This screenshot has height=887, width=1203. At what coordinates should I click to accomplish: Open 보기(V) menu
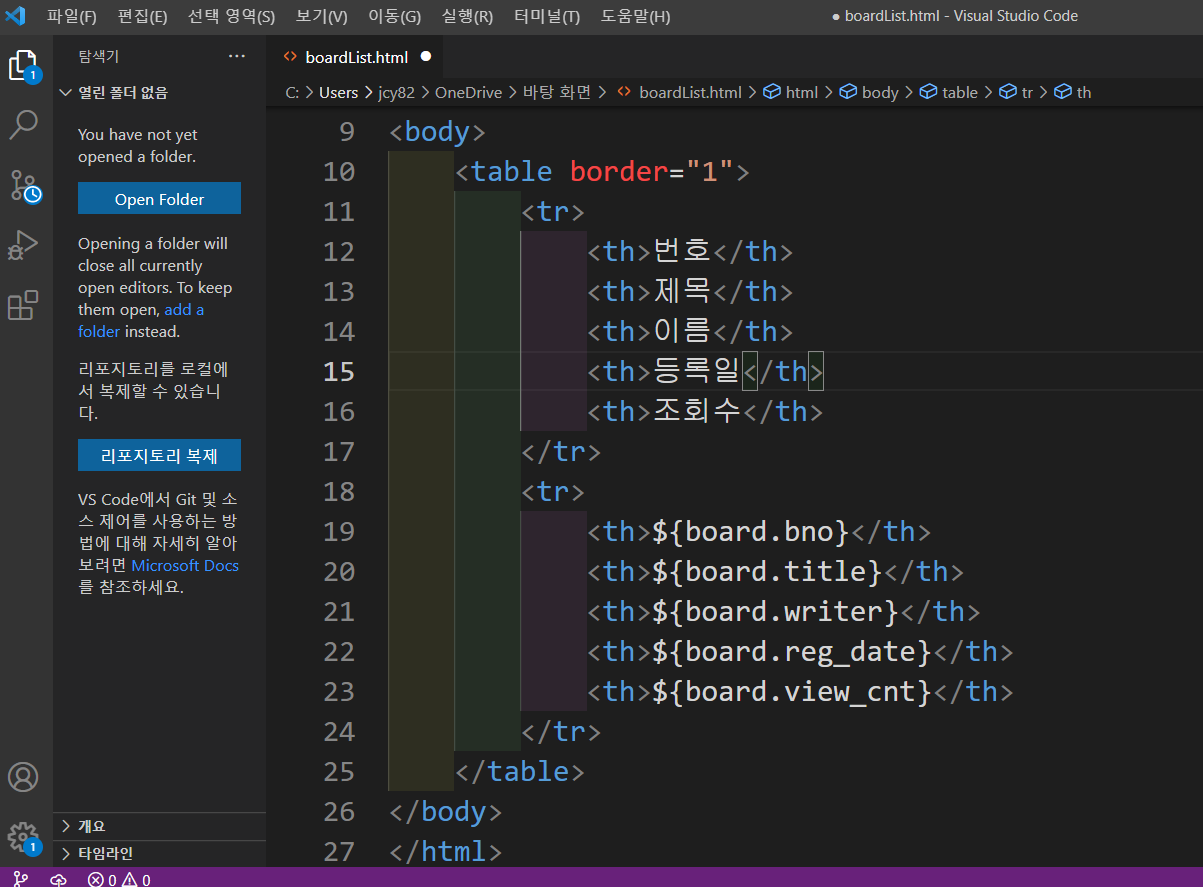click(322, 16)
